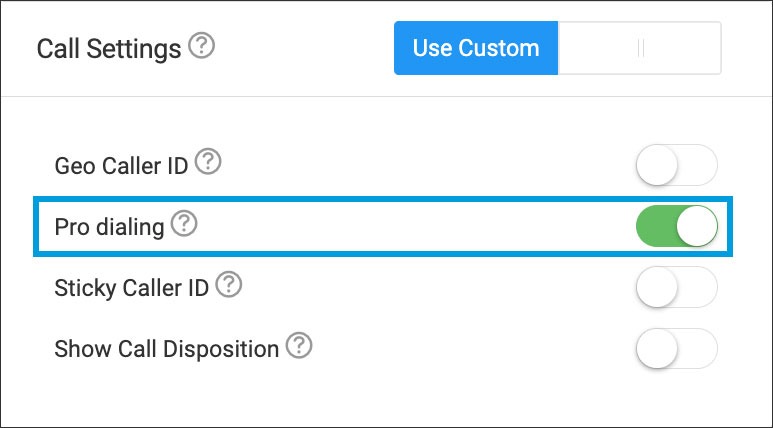Image resolution: width=773 pixels, height=428 pixels.
Task: Enable the Geo Caller ID toggle
Action: coord(677,166)
